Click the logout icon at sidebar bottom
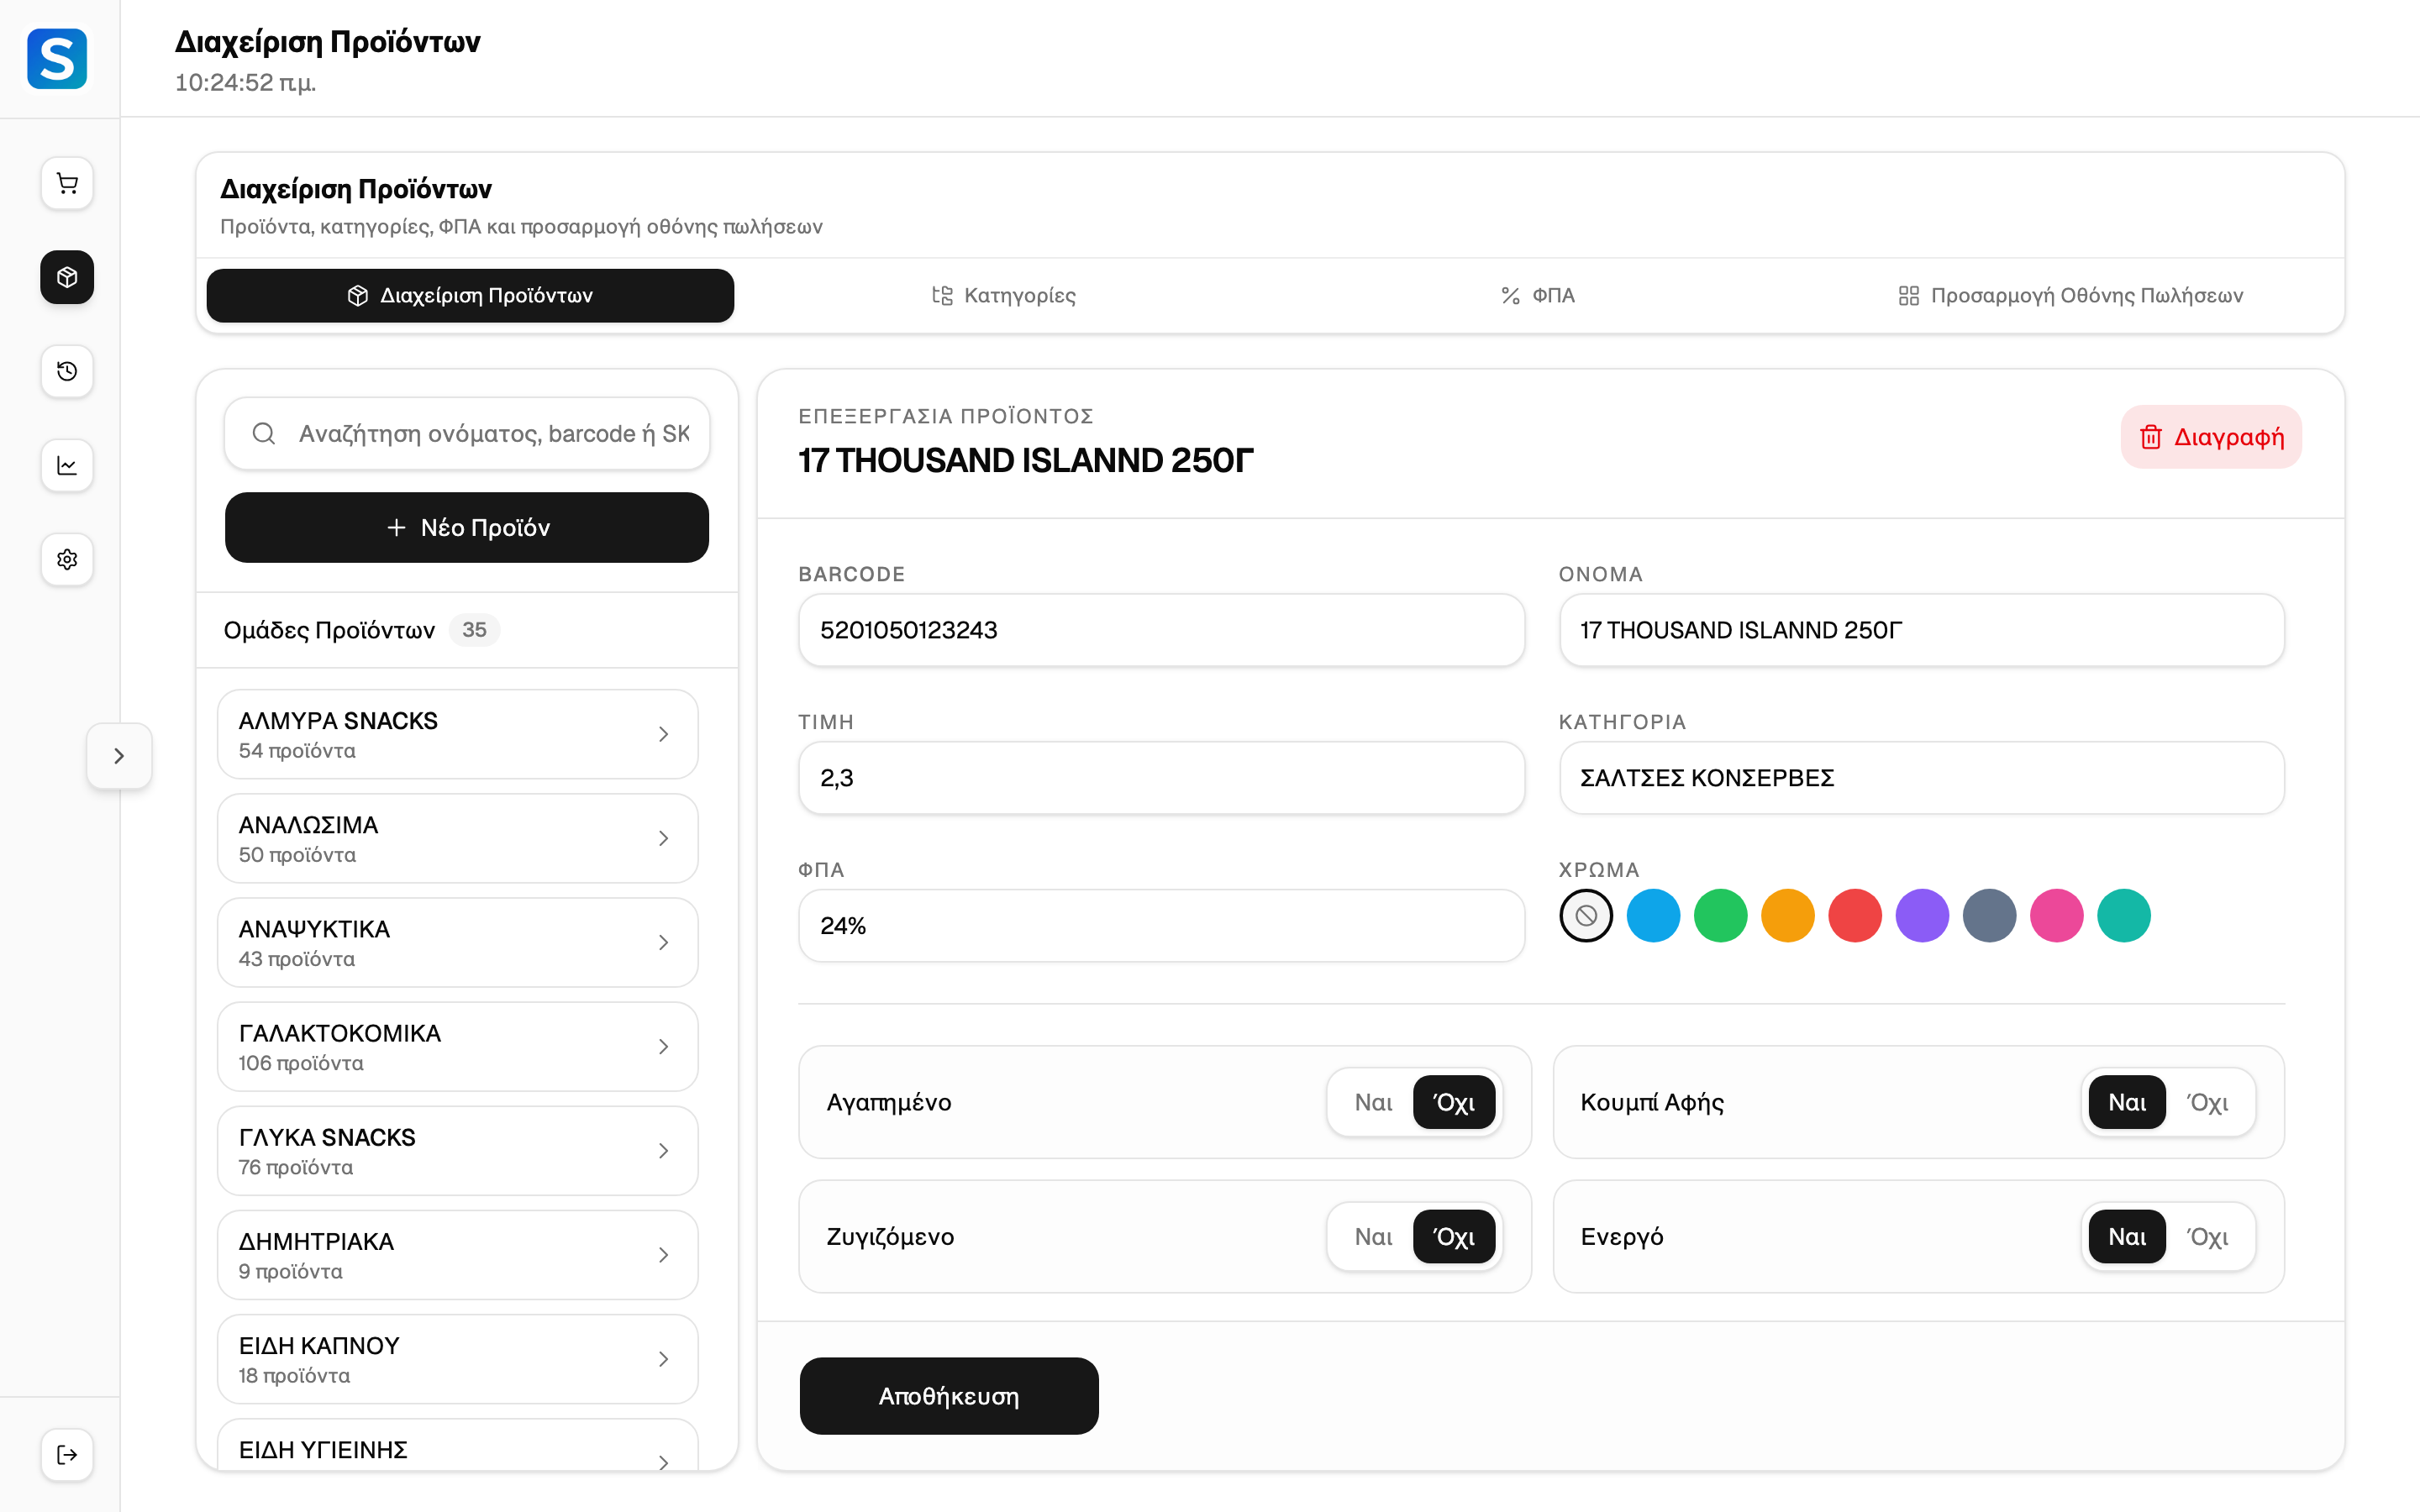2420x1512 pixels. point(67,1454)
